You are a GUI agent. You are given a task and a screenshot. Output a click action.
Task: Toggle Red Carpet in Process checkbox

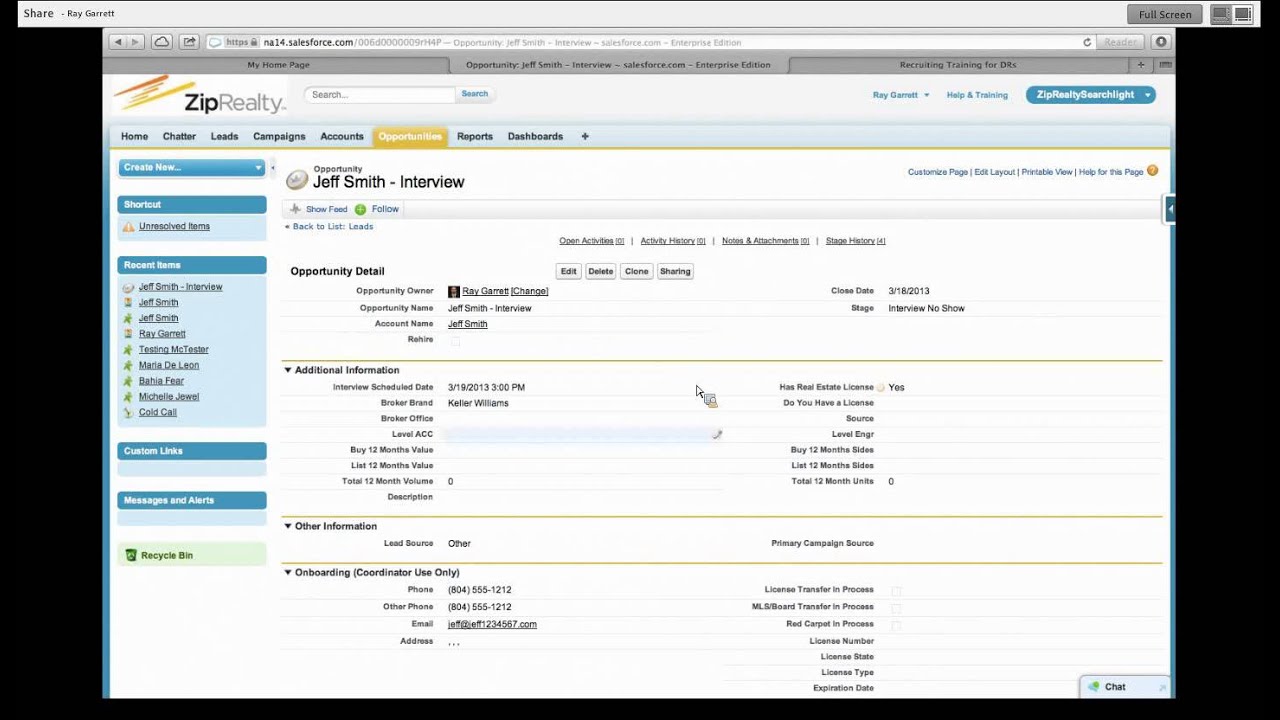tap(896, 625)
